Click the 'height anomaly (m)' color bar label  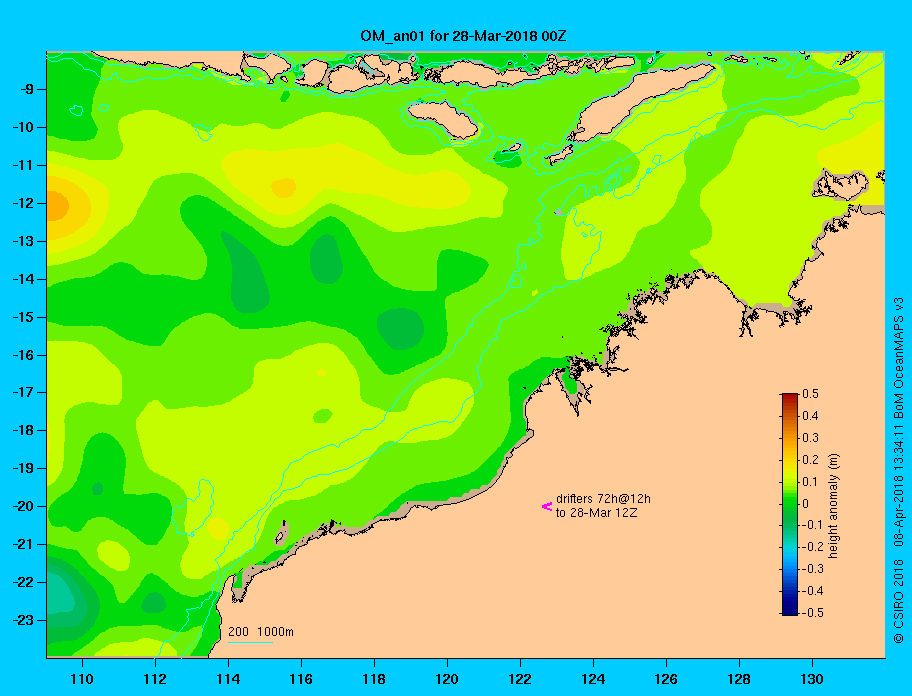833,505
